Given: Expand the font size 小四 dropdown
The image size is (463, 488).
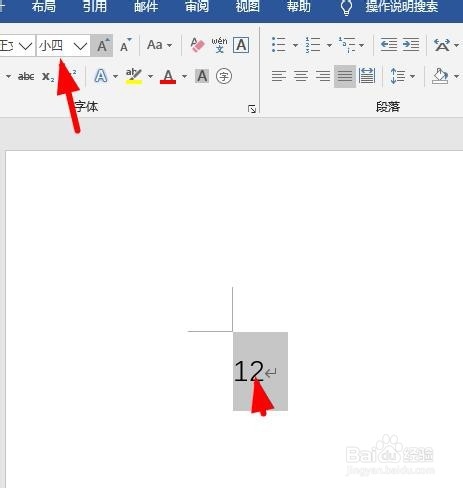Looking at the screenshot, I should pyautogui.click(x=80, y=45).
